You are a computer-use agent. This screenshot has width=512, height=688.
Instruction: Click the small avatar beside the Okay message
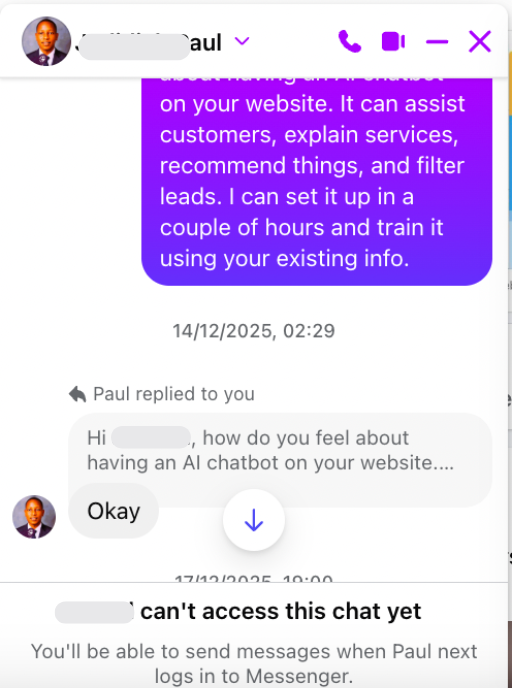34,517
